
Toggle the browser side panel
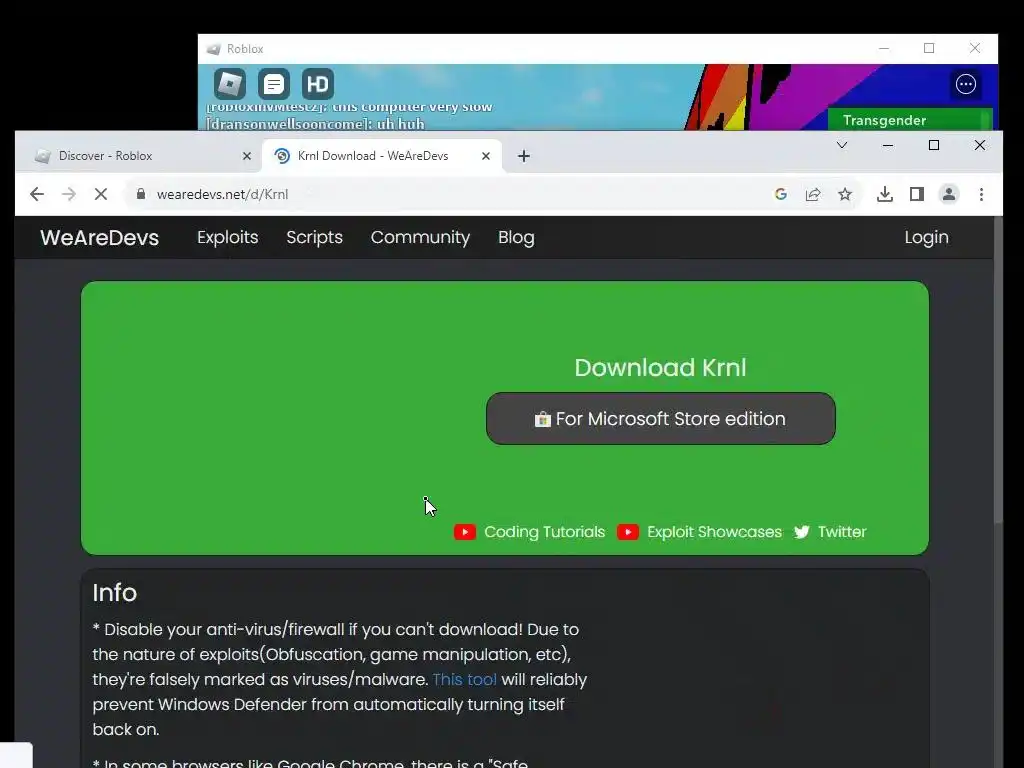click(917, 194)
